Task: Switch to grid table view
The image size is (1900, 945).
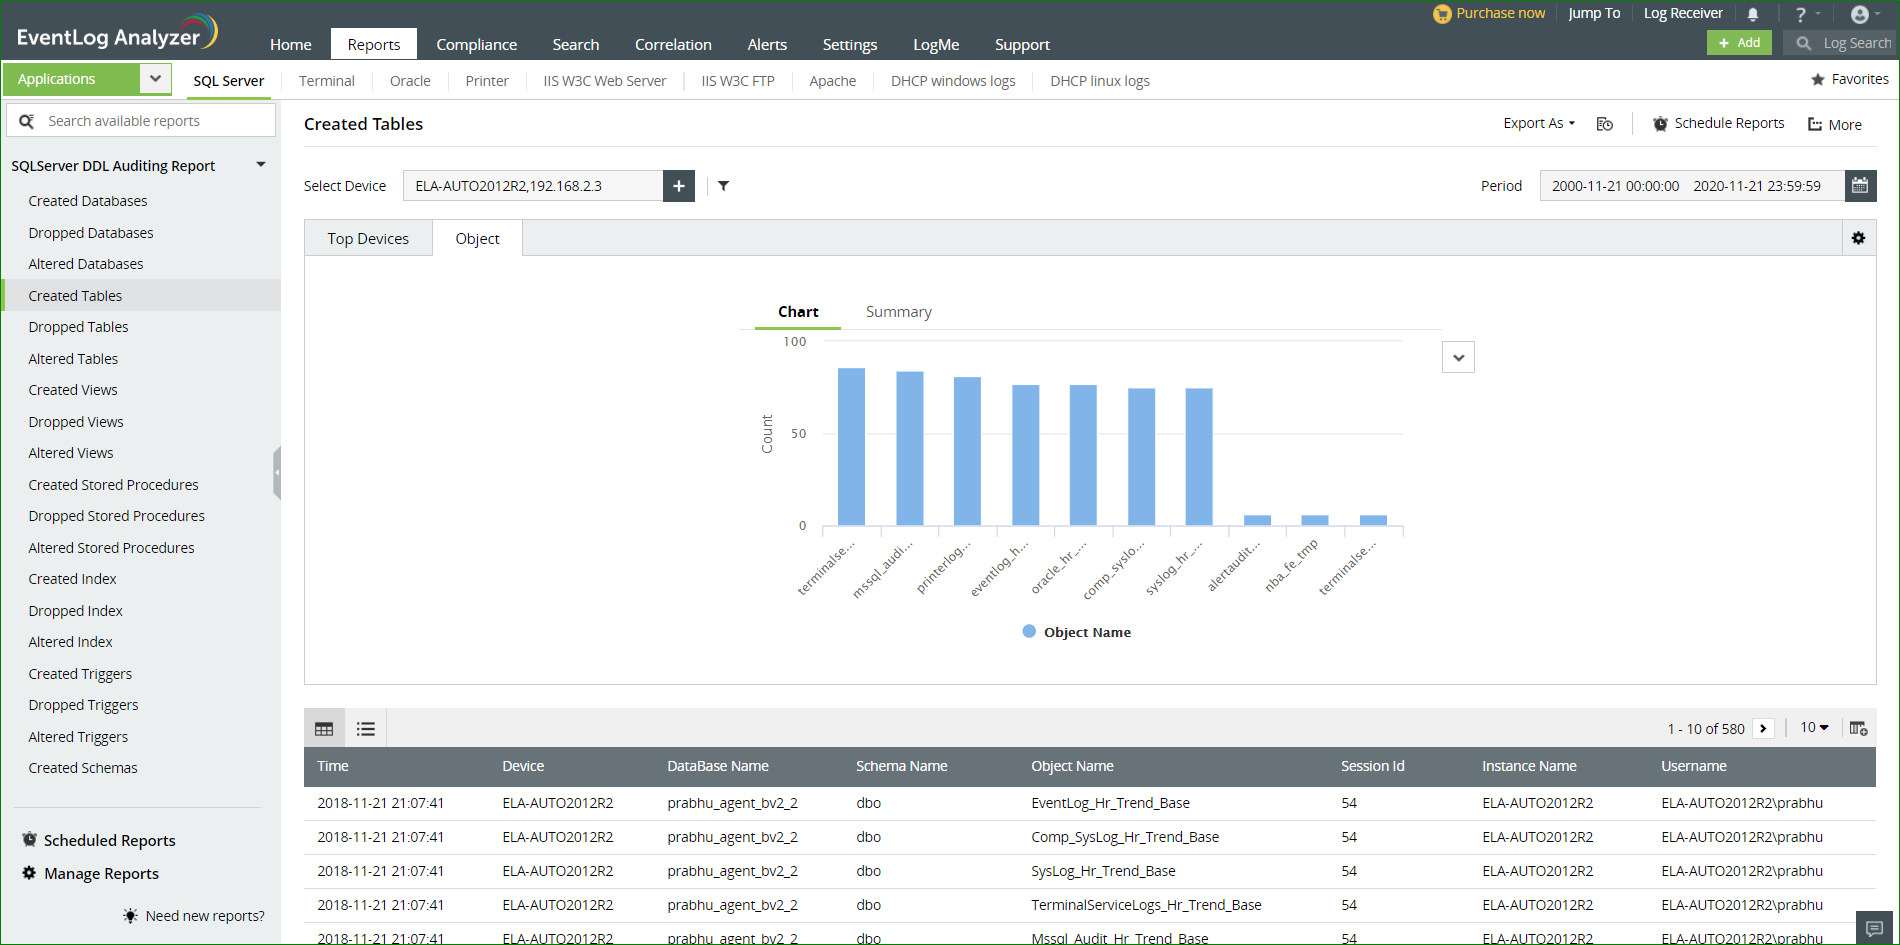Action: pos(324,729)
